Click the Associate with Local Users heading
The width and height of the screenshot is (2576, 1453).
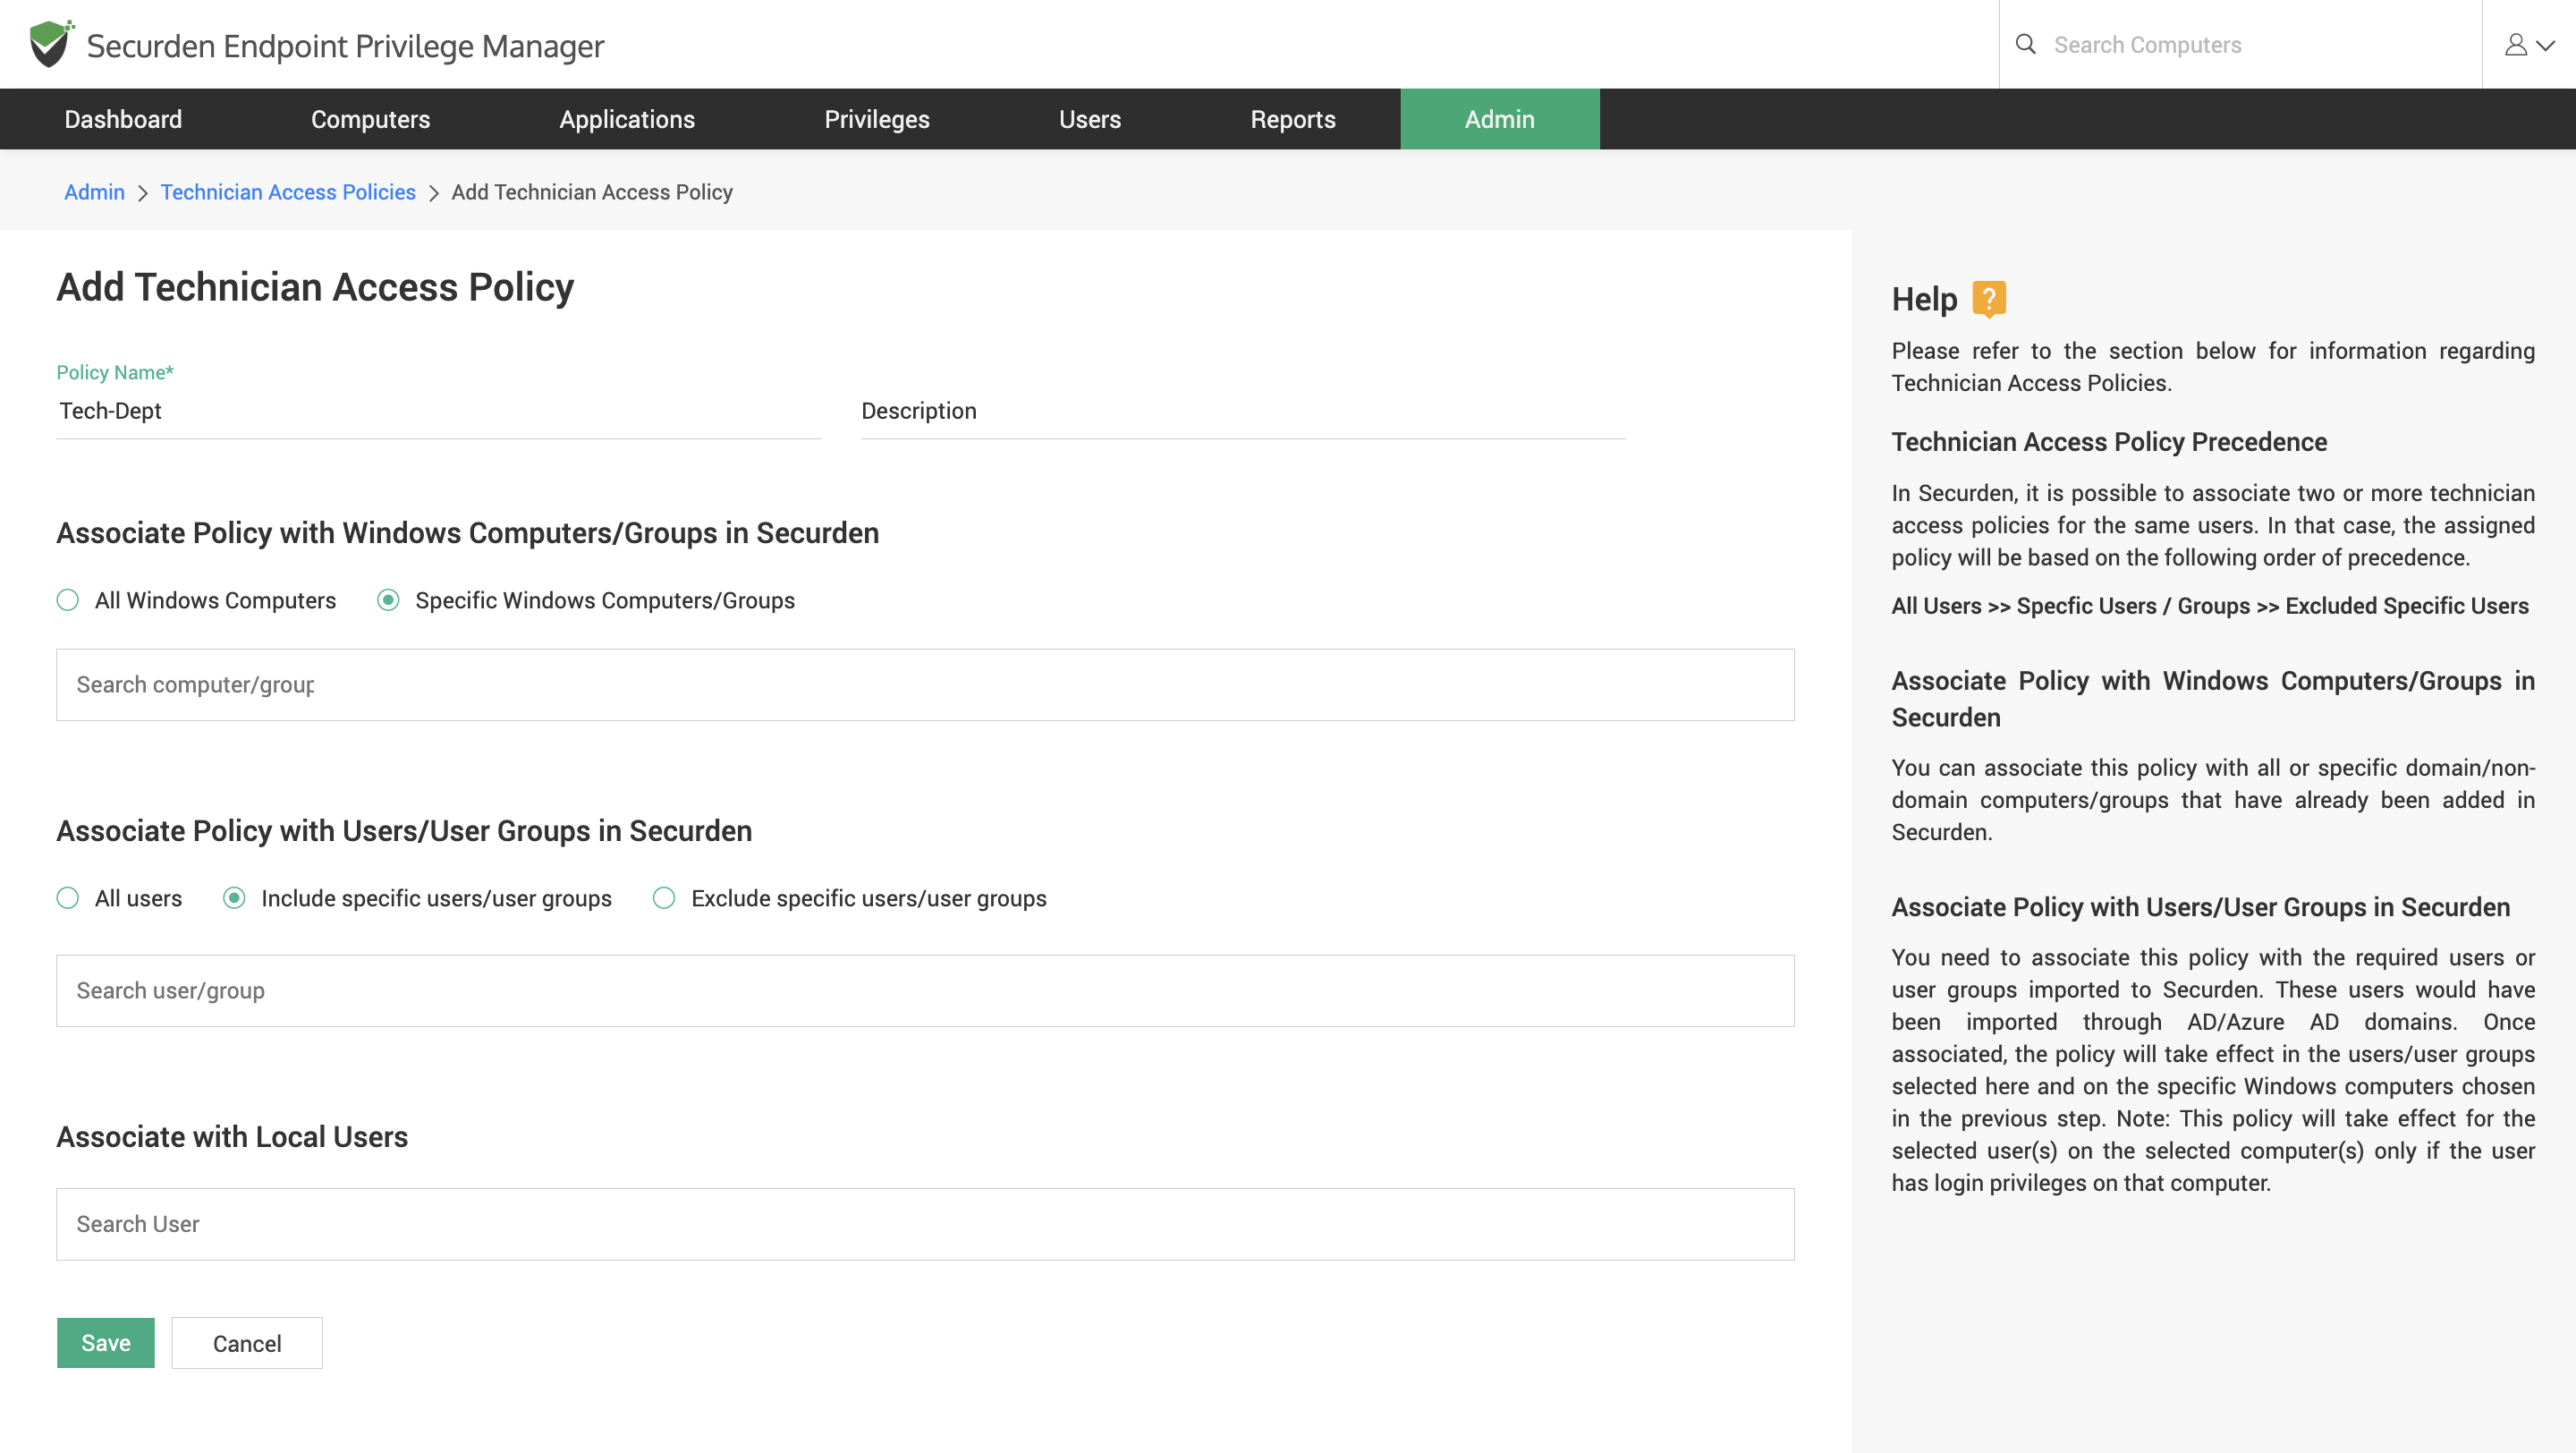[x=232, y=1137]
